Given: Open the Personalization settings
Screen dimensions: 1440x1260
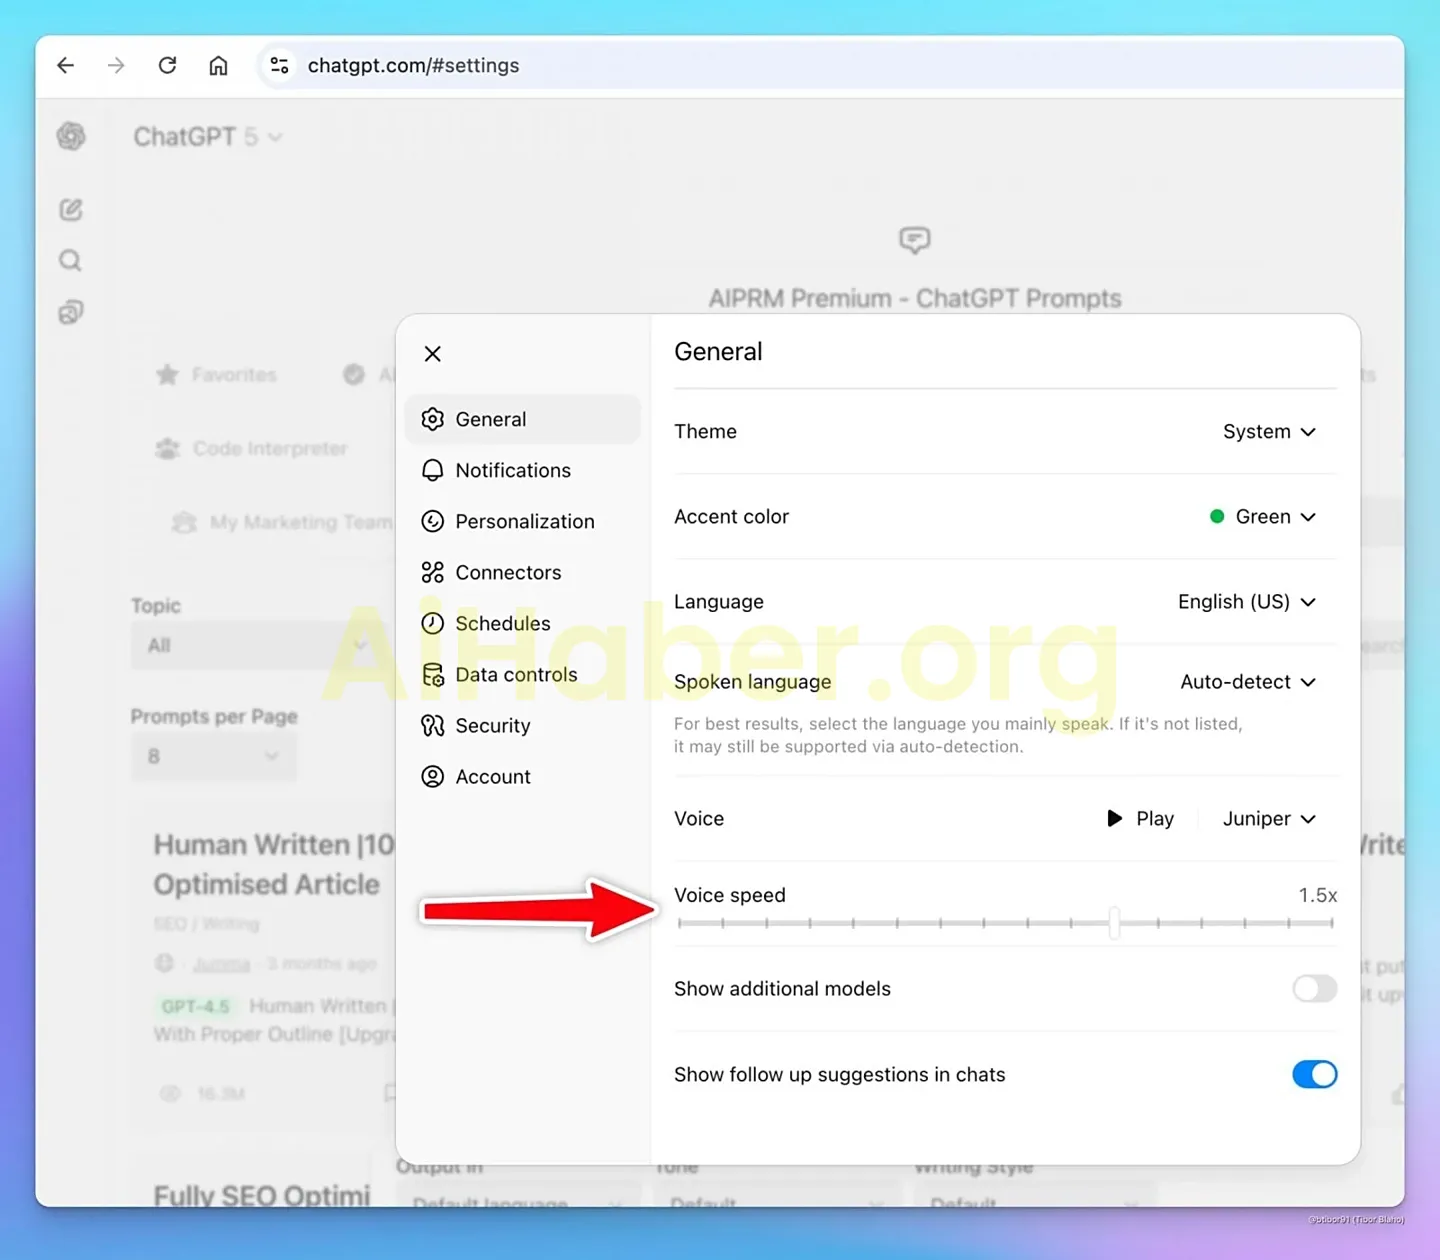Looking at the screenshot, I should click(524, 521).
